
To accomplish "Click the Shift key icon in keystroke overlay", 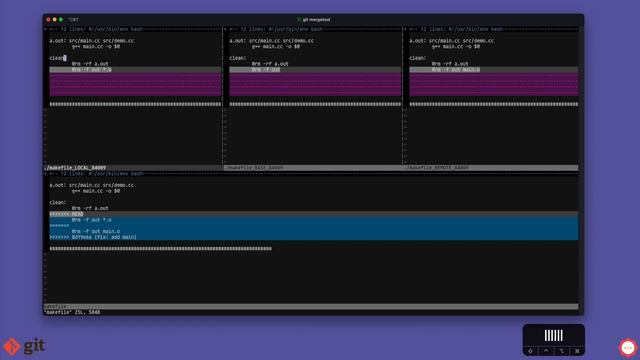I will pyautogui.click(x=530, y=351).
